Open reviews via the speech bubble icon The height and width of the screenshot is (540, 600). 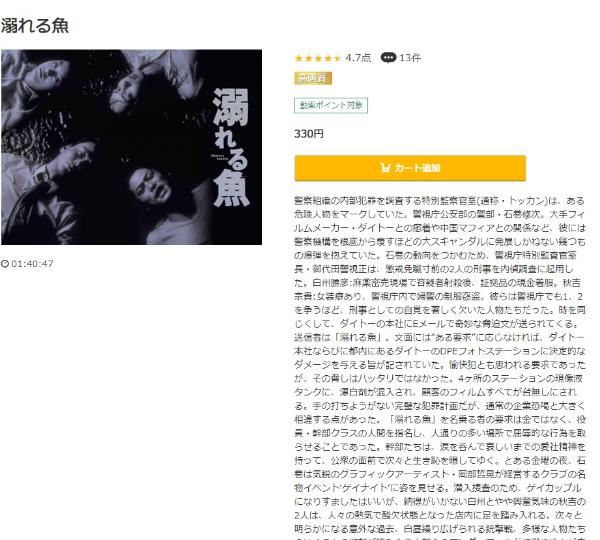(x=388, y=58)
